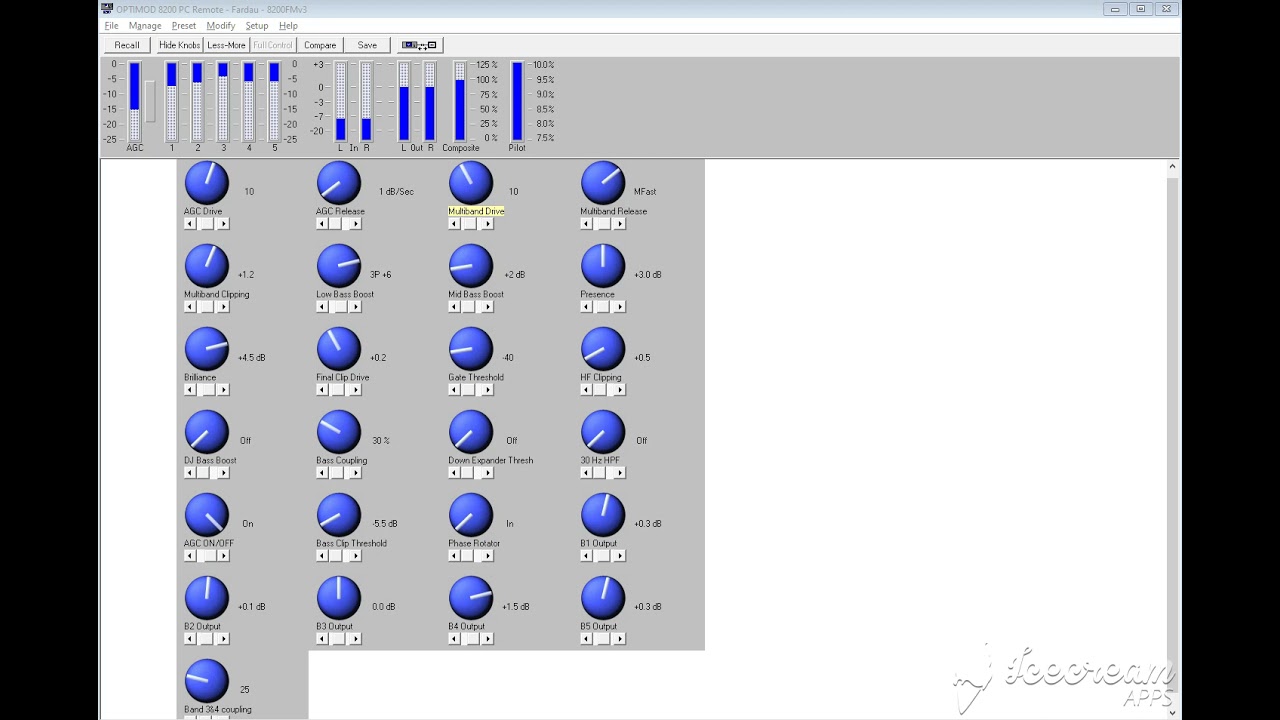
Task: Click the Band 3&4 coupling knob
Action: pyautogui.click(x=207, y=681)
